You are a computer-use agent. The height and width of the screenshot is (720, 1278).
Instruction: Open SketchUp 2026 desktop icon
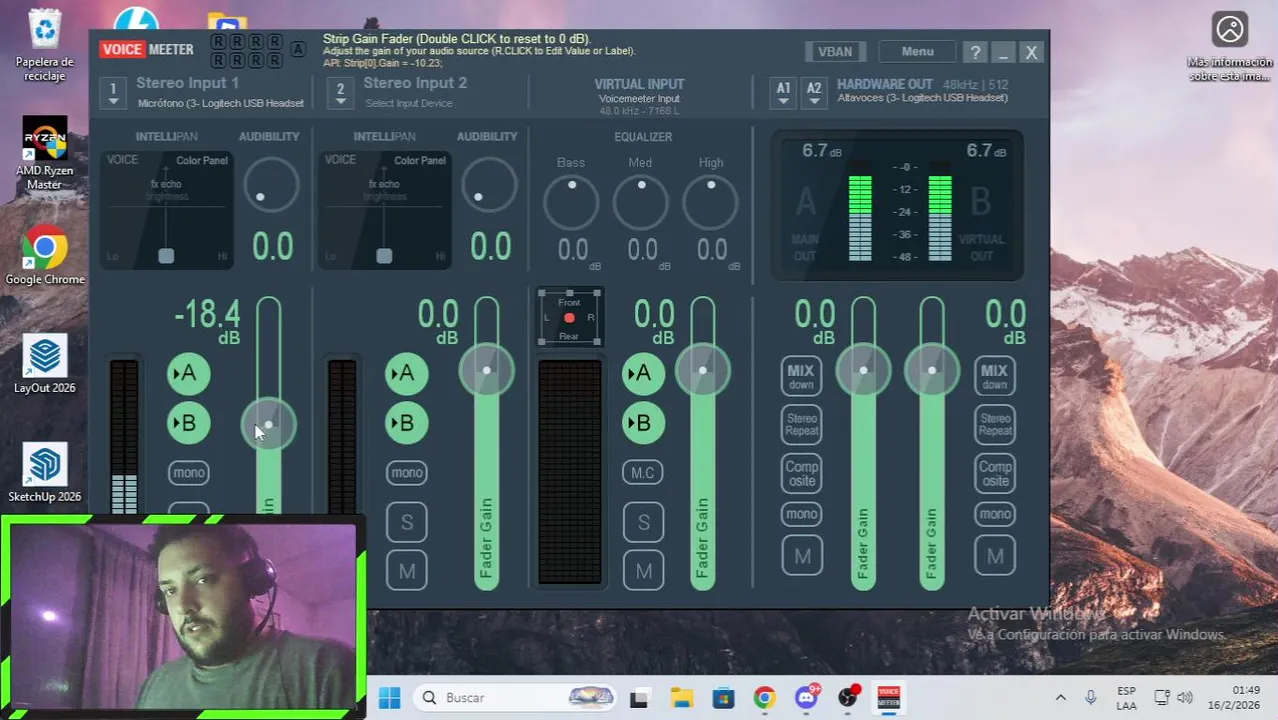point(45,473)
